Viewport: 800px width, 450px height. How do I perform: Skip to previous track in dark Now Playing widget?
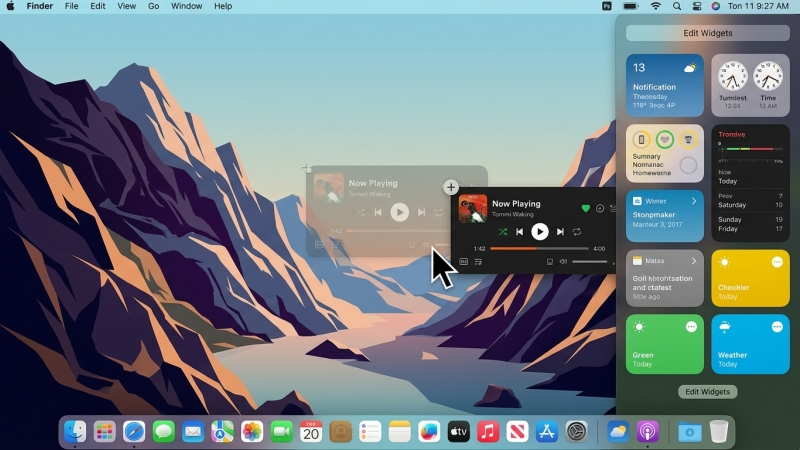519,232
